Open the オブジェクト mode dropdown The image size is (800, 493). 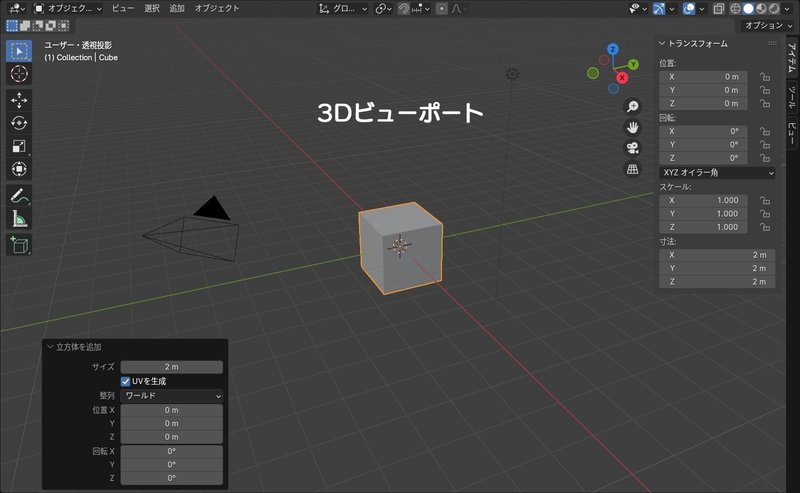point(68,9)
